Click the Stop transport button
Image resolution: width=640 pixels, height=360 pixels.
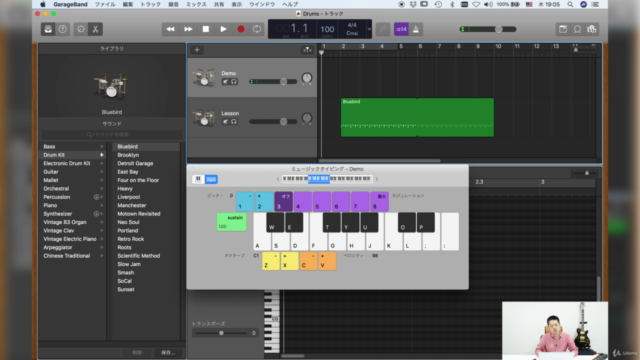point(206,29)
